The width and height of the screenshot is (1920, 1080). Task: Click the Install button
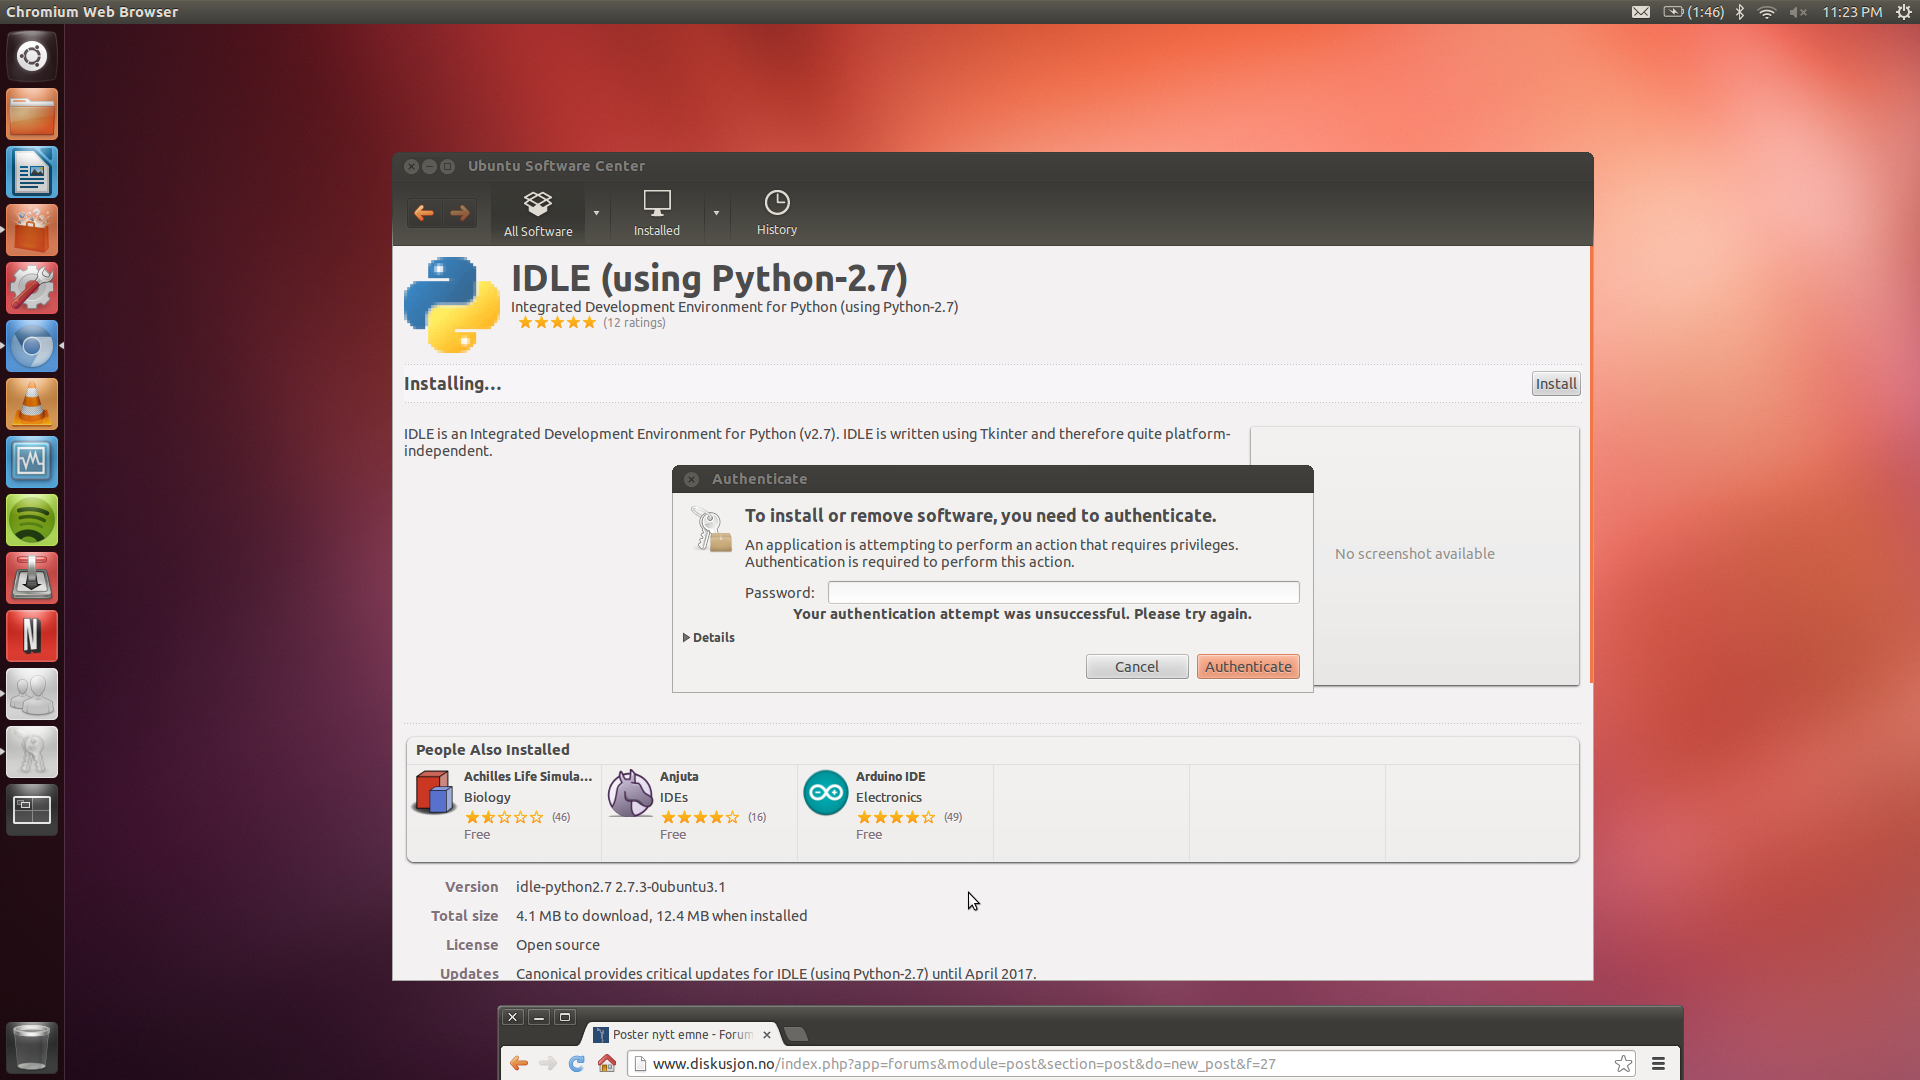pos(1556,384)
